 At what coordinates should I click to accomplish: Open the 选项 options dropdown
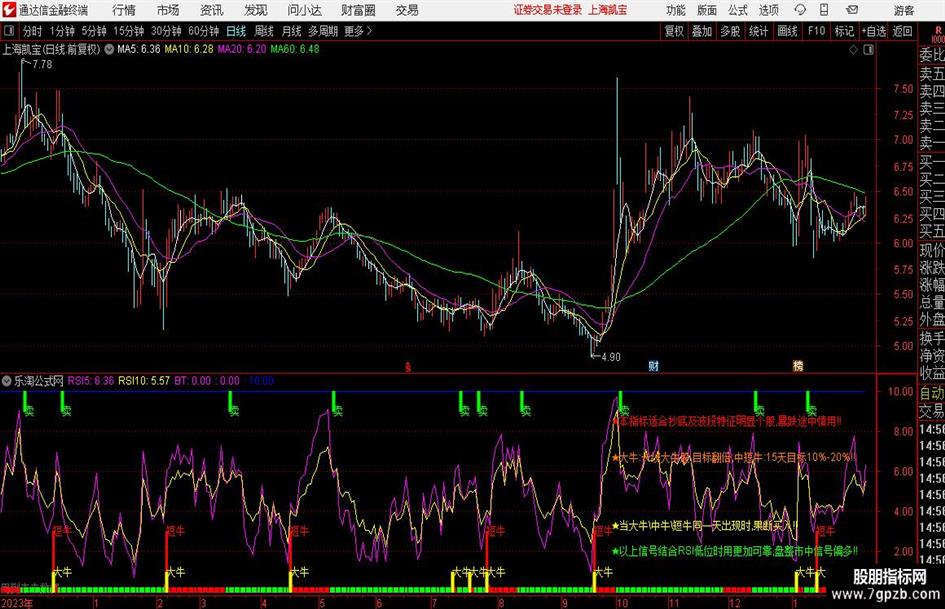(x=768, y=10)
